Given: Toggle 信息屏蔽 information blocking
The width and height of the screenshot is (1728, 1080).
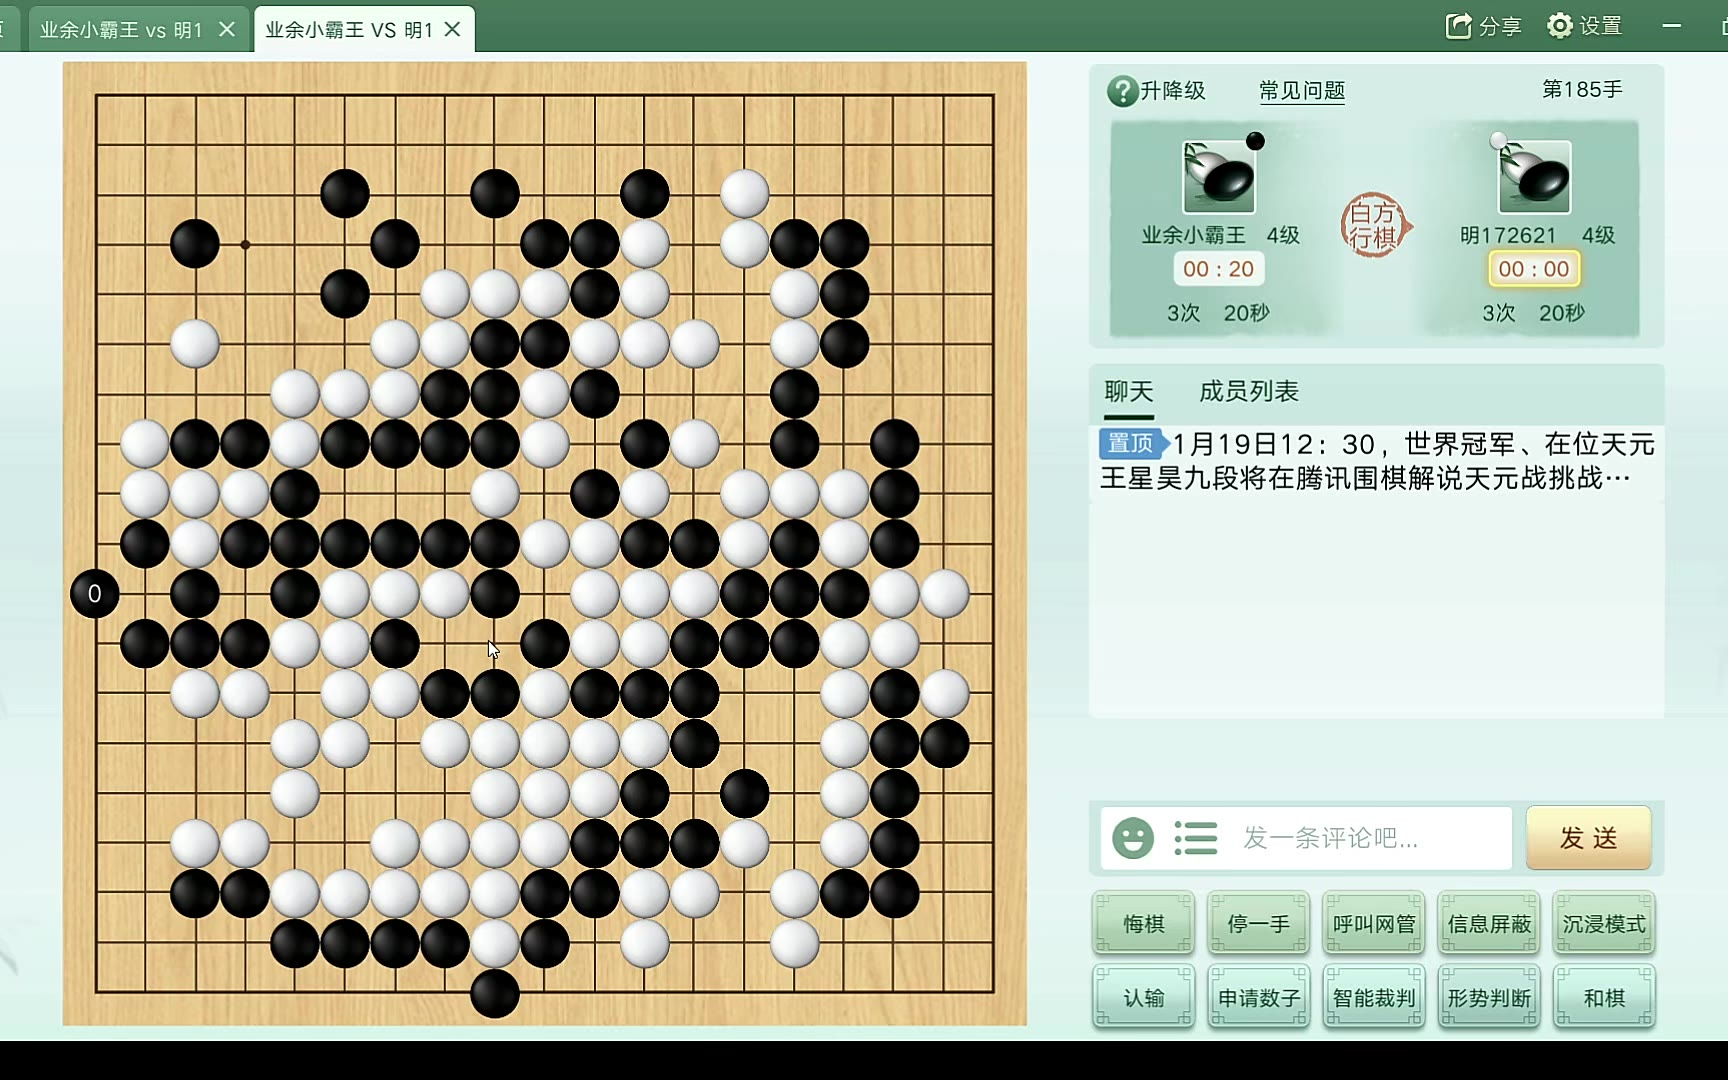Looking at the screenshot, I should (x=1489, y=924).
